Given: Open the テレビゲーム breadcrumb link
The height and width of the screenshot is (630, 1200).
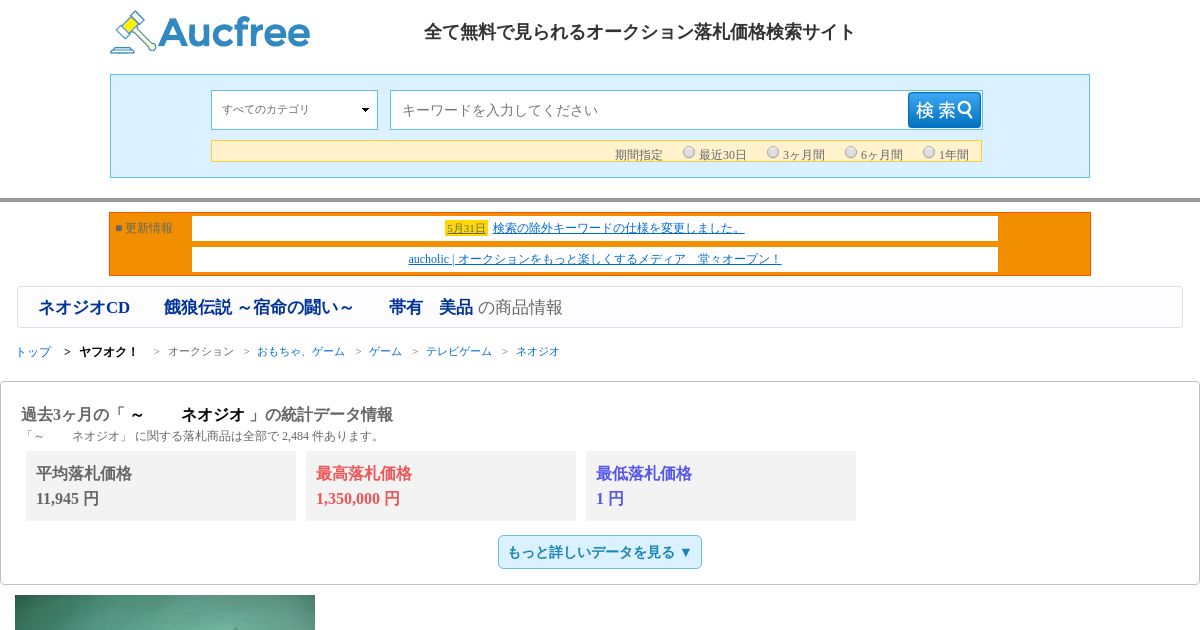Looking at the screenshot, I should point(459,352).
